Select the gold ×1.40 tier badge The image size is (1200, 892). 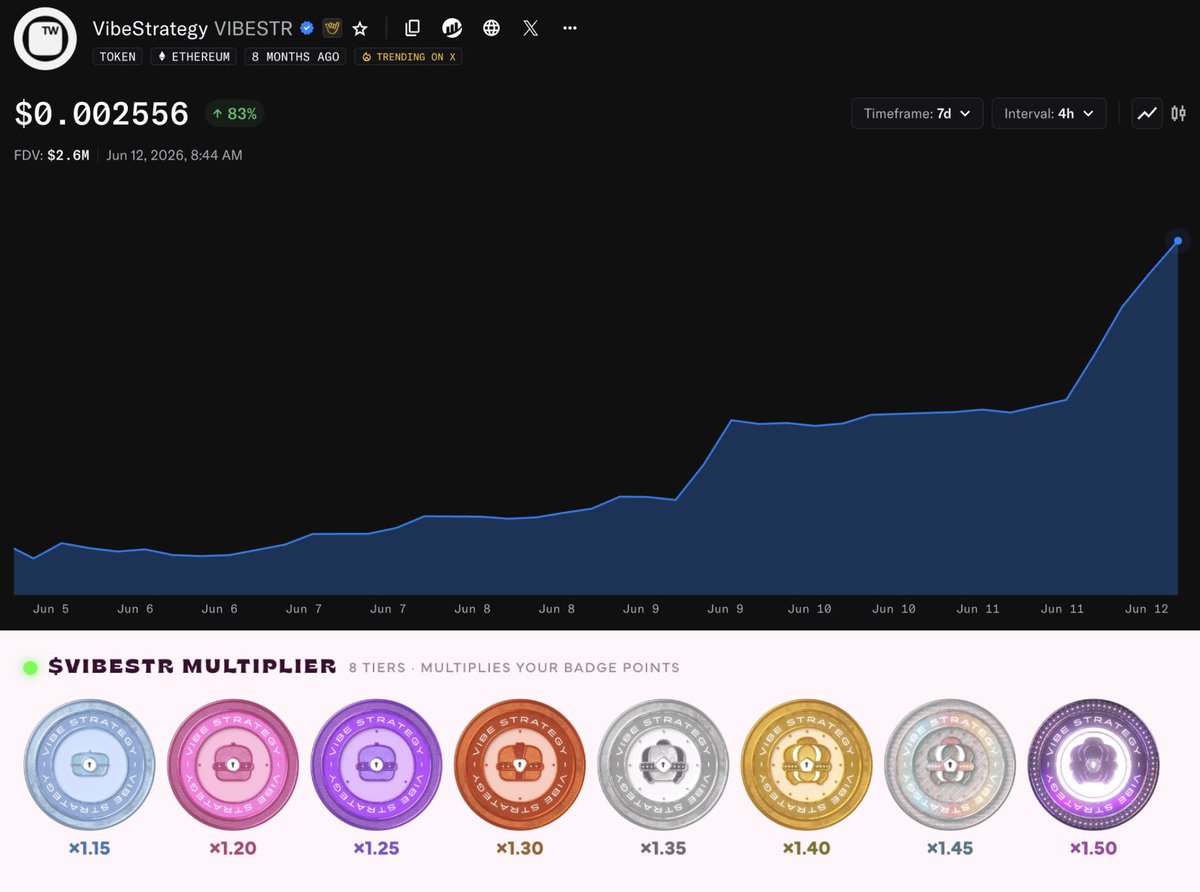807,763
